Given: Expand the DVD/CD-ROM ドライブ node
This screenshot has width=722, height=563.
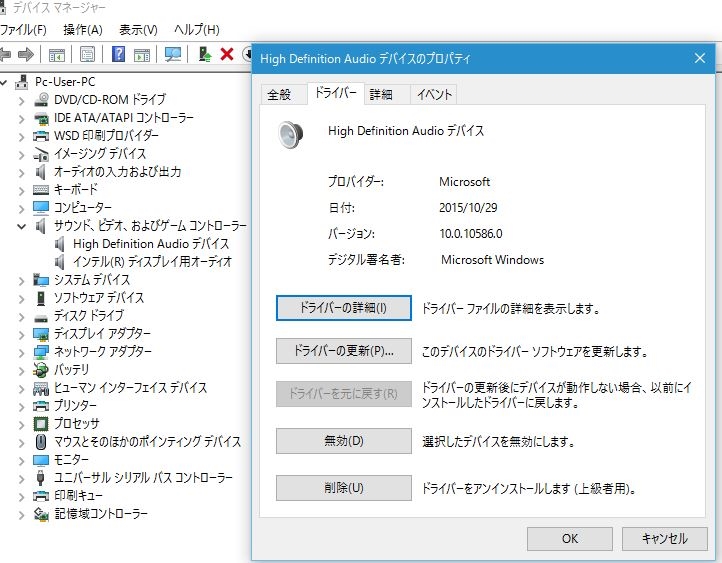Looking at the screenshot, I should [x=21, y=100].
